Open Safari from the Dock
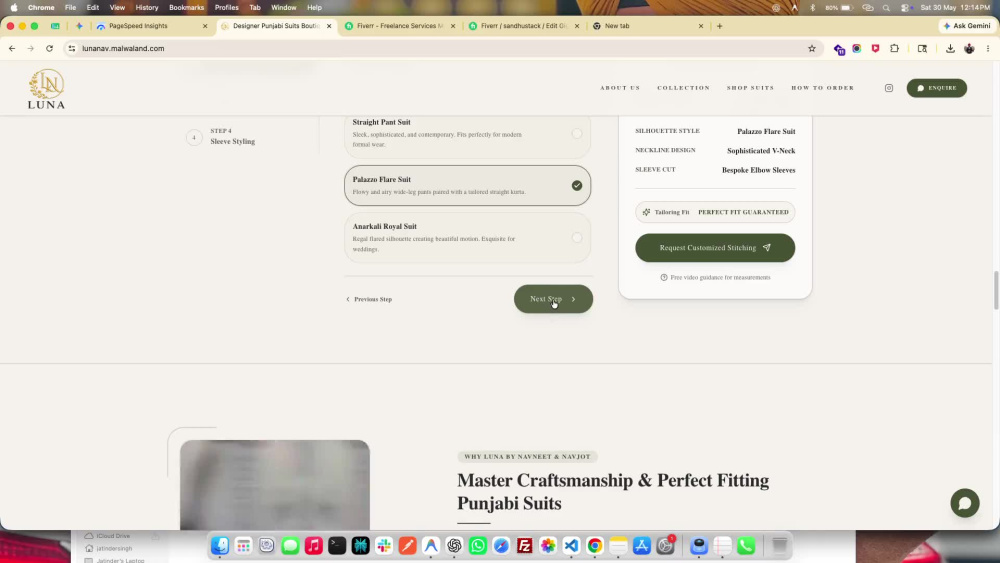The width and height of the screenshot is (1000, 563). 501,546
